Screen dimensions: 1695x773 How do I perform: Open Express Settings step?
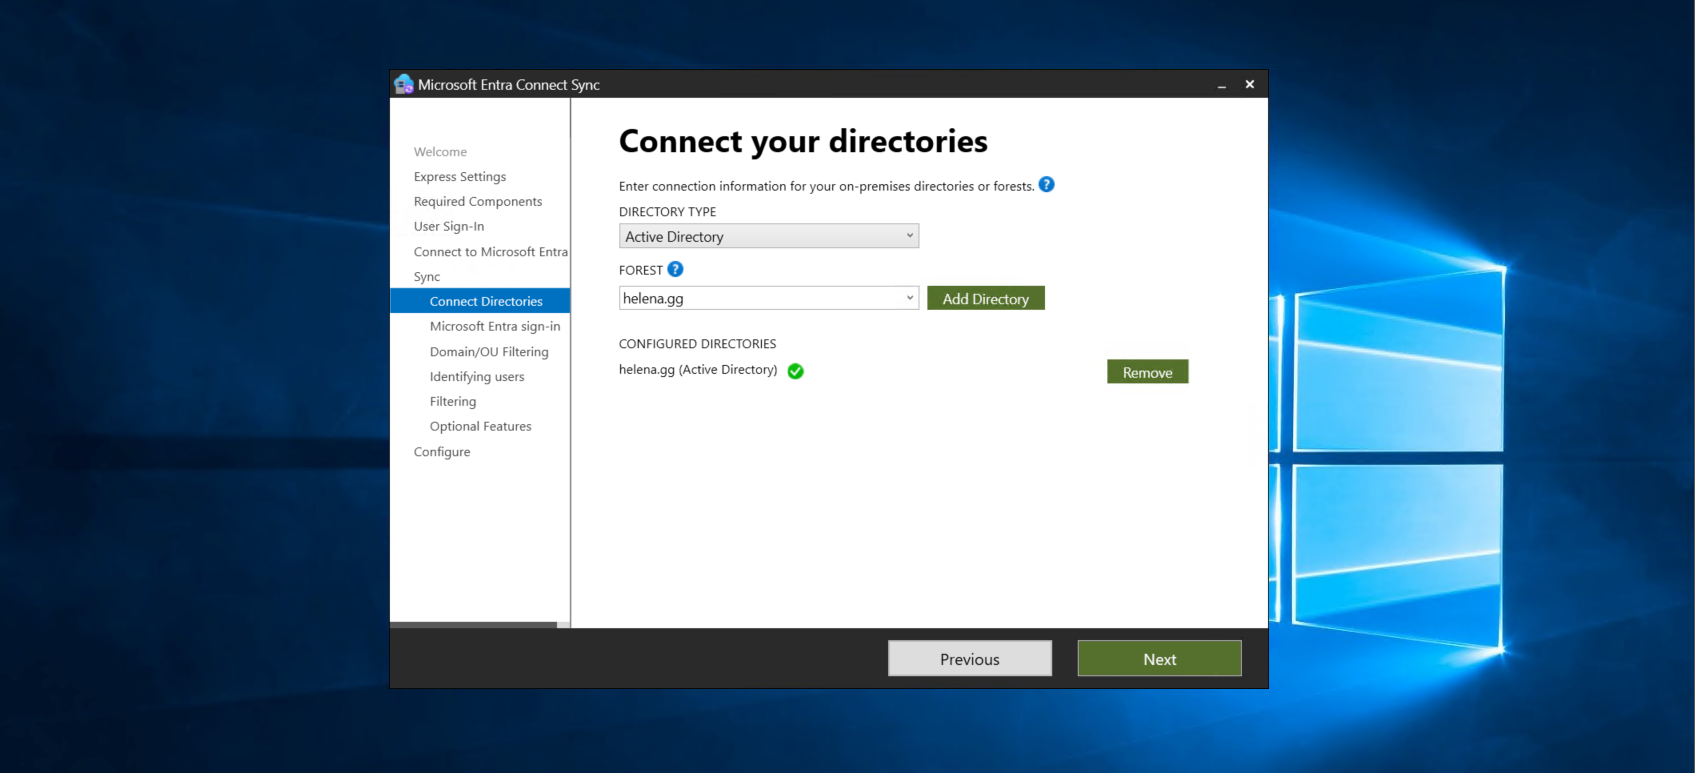460,177
